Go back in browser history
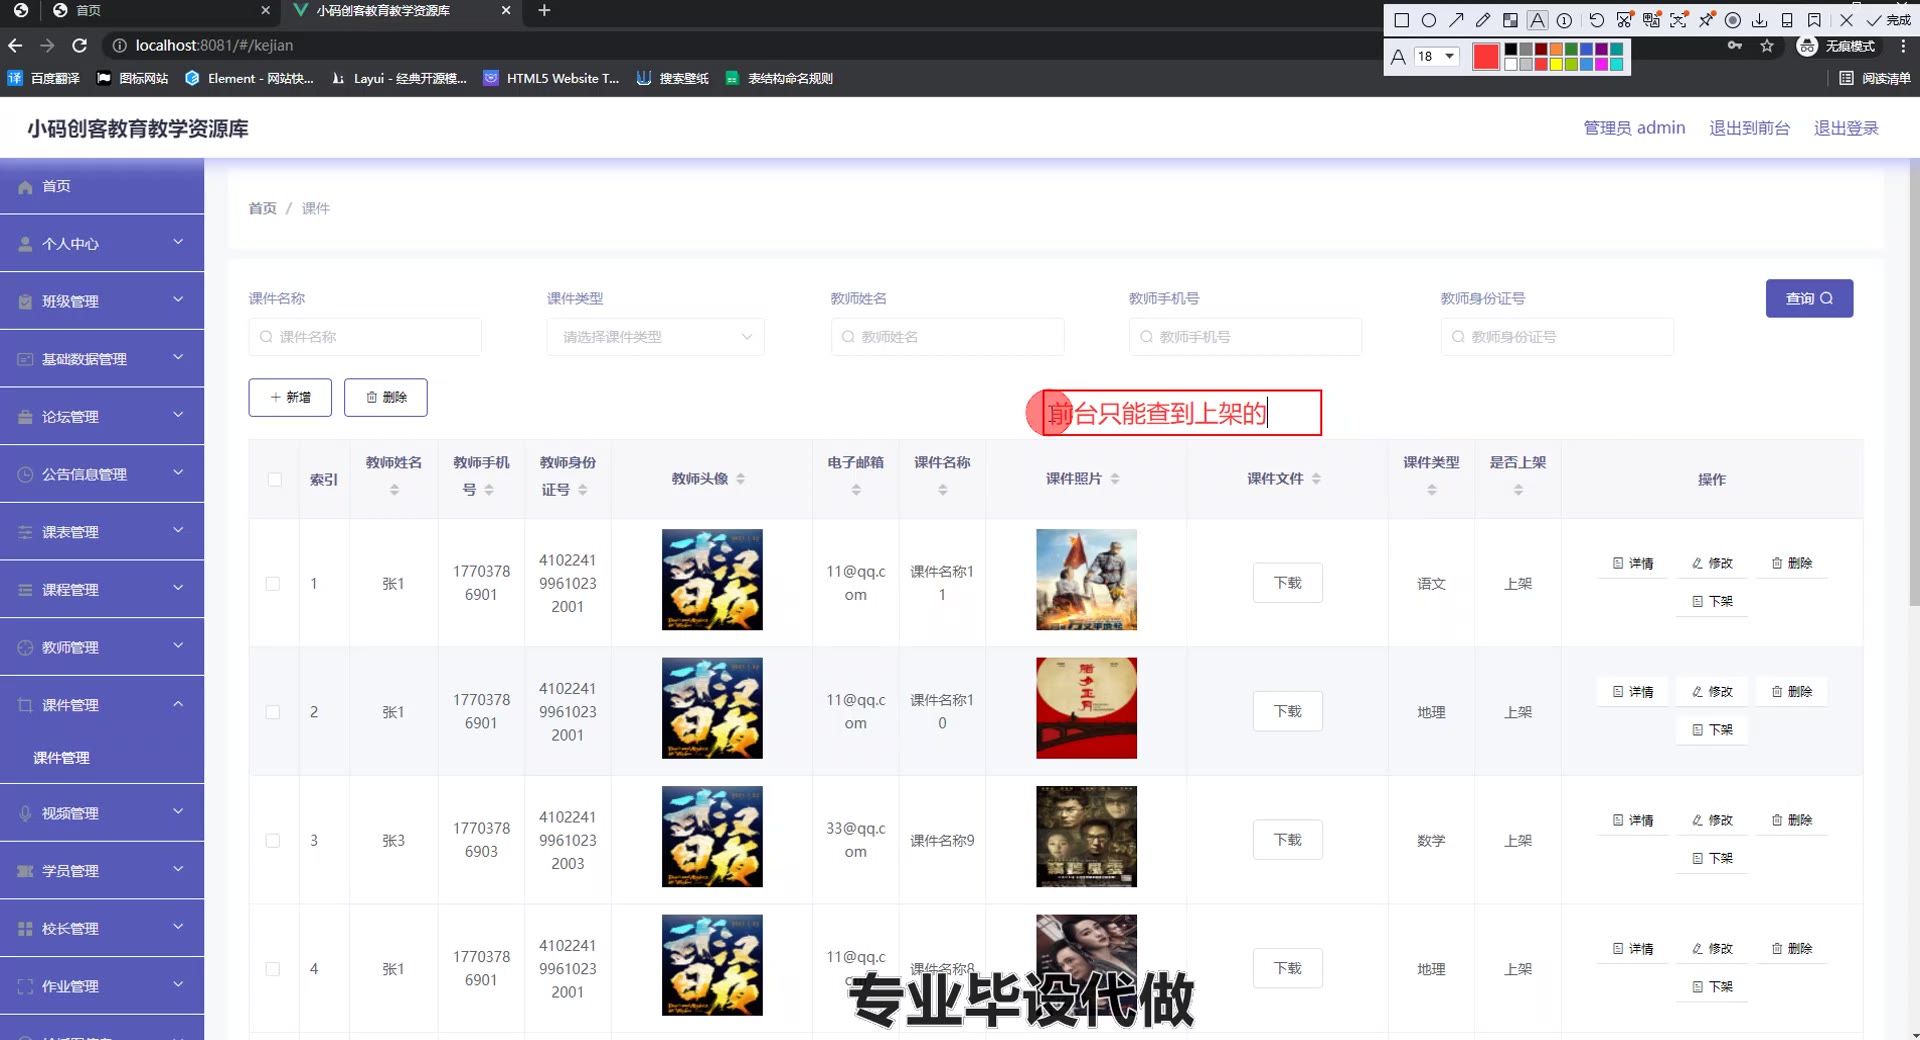Screen dimensions: 1920x1040 click(x=15, y=45)
